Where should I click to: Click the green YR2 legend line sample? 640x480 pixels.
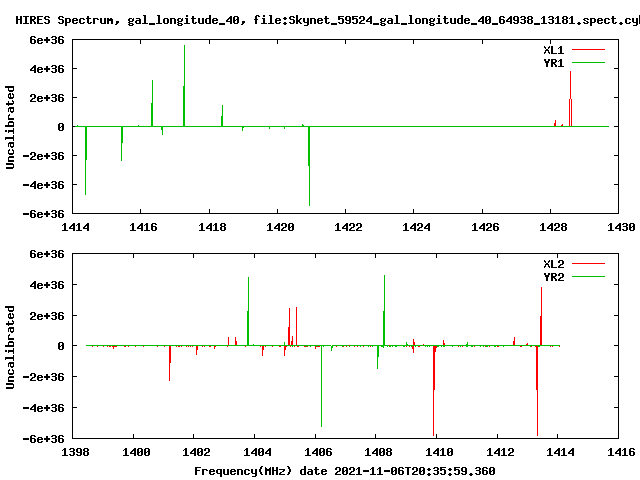click(588, 277)
